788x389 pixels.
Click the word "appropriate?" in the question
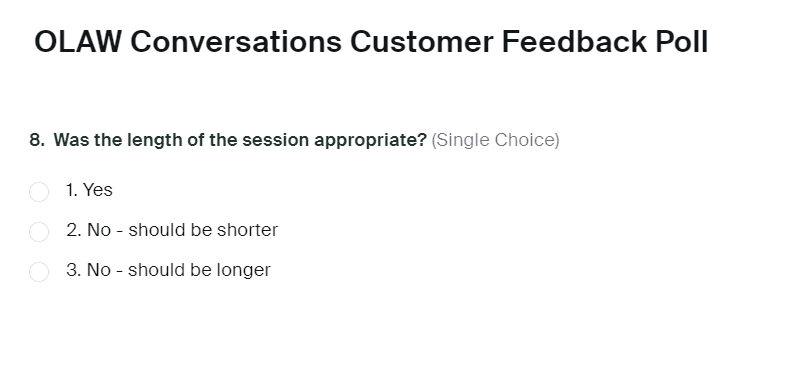[x=370, y=141]
